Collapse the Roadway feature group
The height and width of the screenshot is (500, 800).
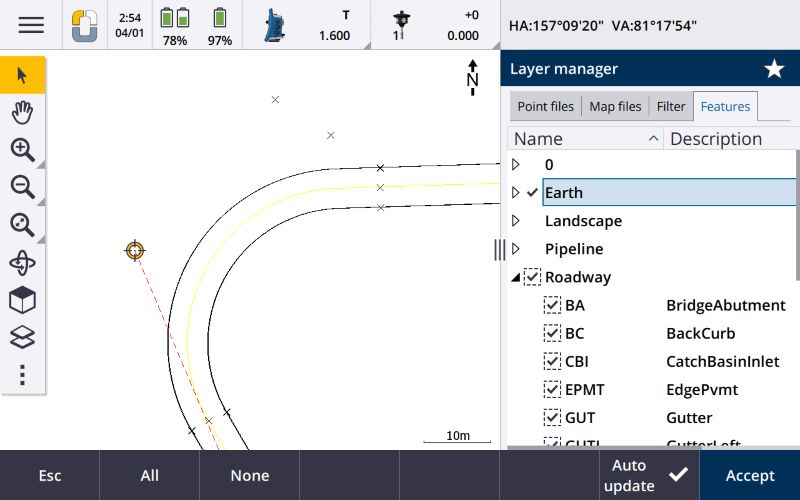click(516, 277)
